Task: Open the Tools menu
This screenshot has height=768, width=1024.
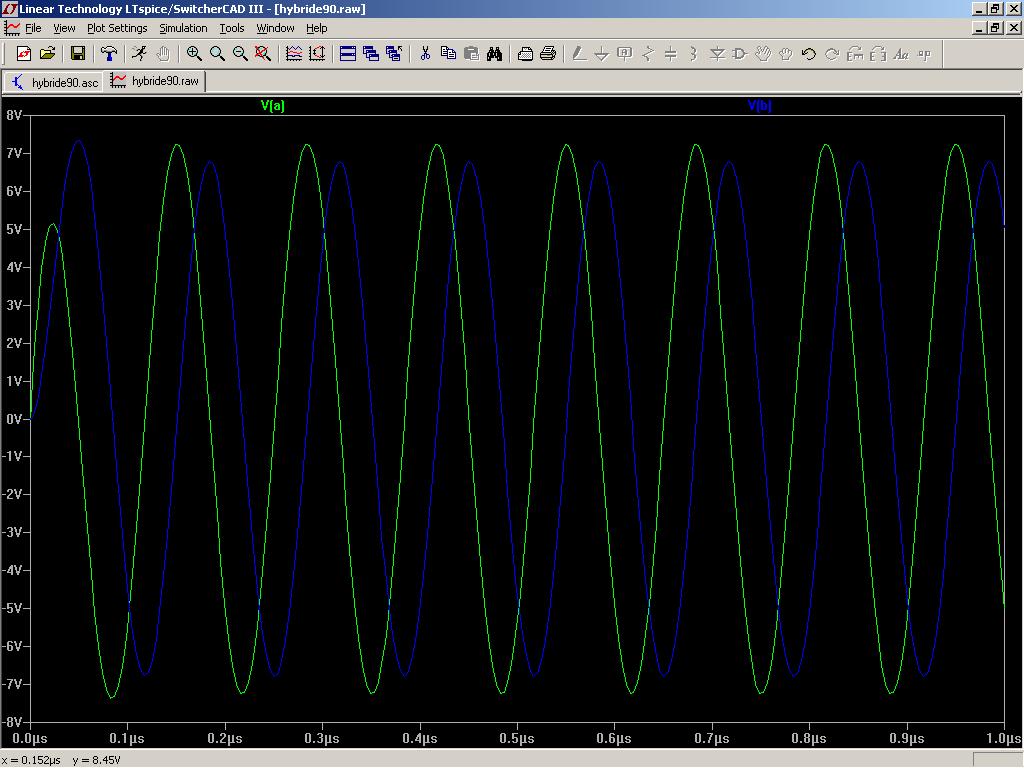Action: 232,28
